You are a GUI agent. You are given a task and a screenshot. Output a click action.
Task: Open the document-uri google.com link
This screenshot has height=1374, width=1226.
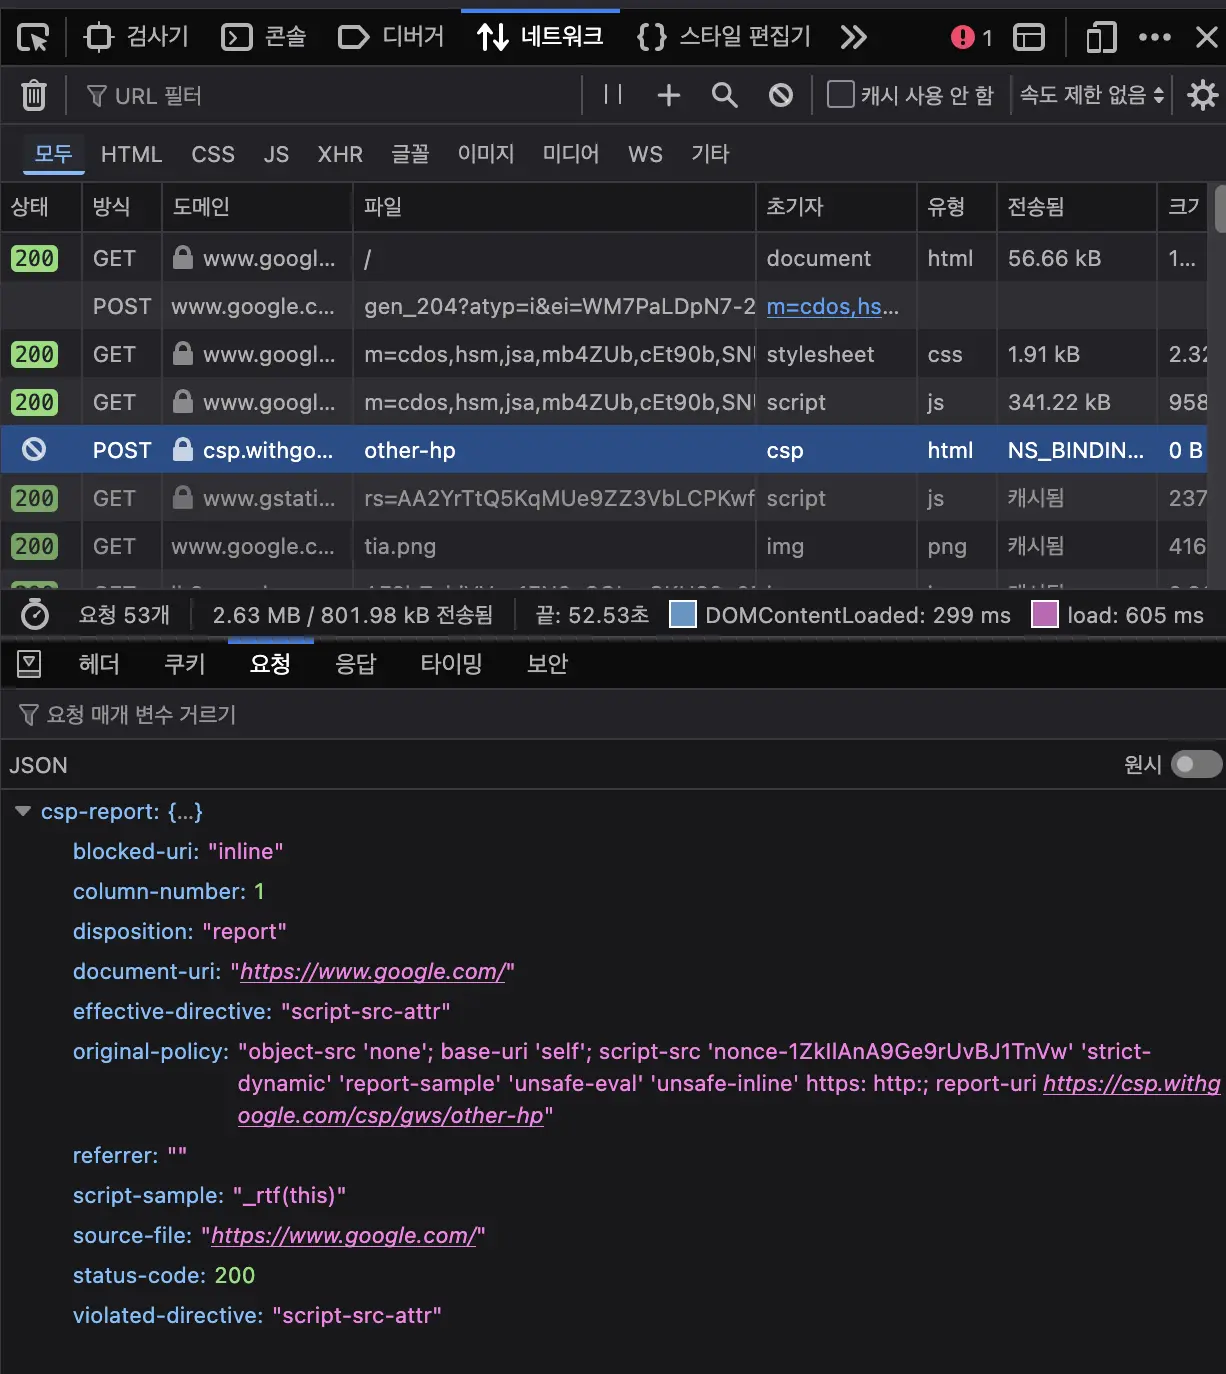[372, 971]
